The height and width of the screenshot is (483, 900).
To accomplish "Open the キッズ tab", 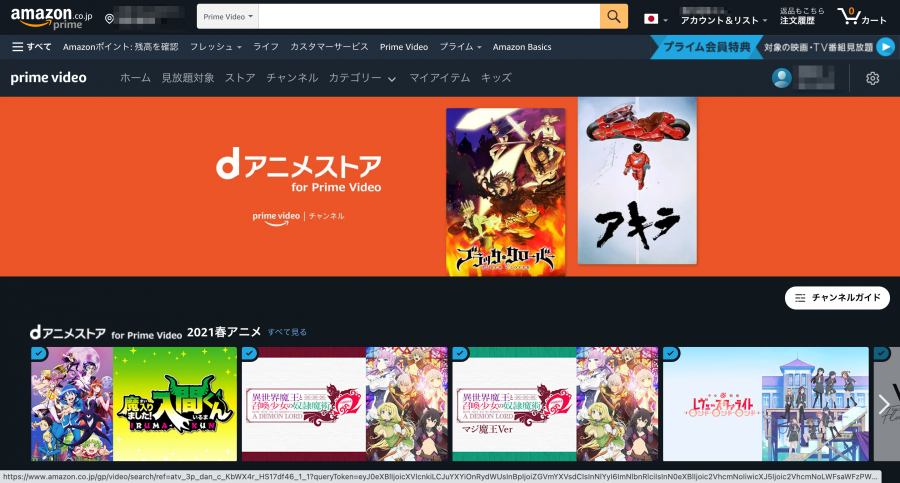I will click(x=496, y=78).
